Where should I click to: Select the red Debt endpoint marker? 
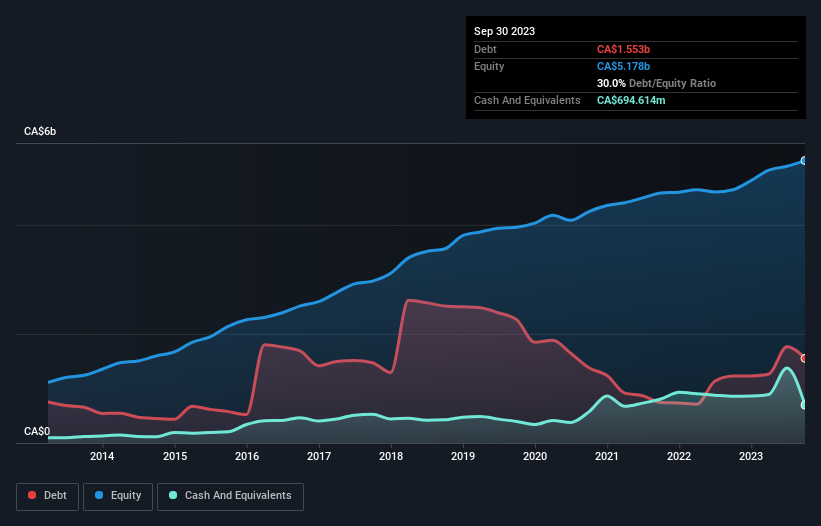804,359
